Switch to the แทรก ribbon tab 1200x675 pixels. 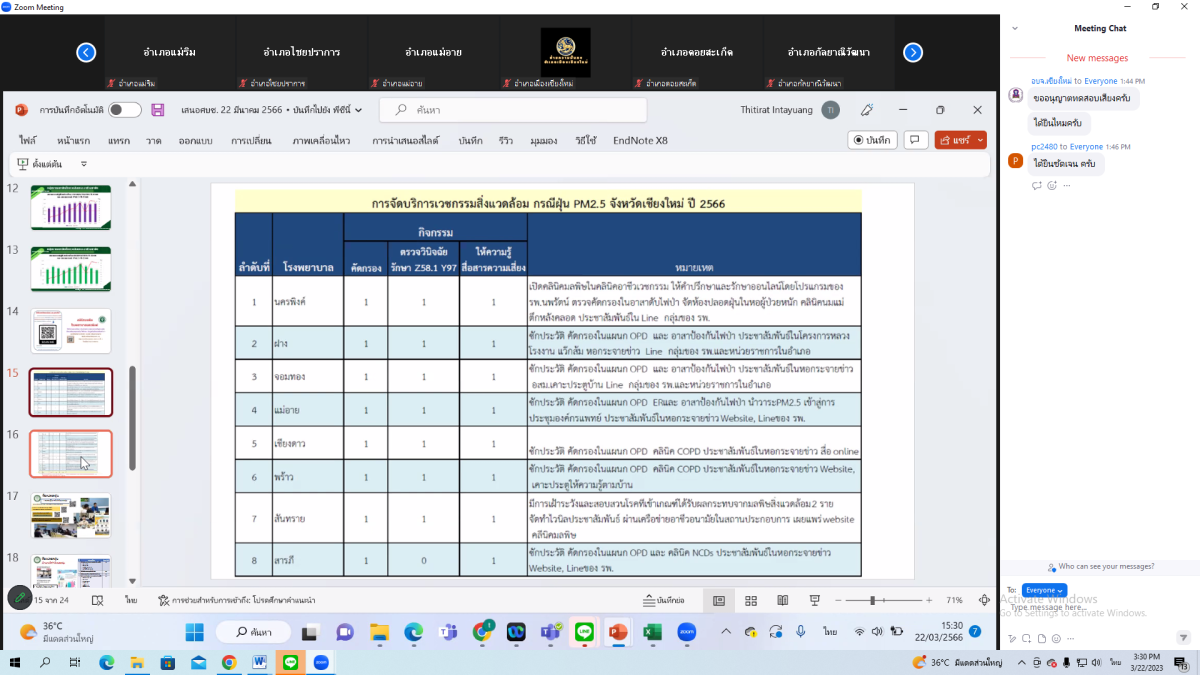click(x=119, y=141)
